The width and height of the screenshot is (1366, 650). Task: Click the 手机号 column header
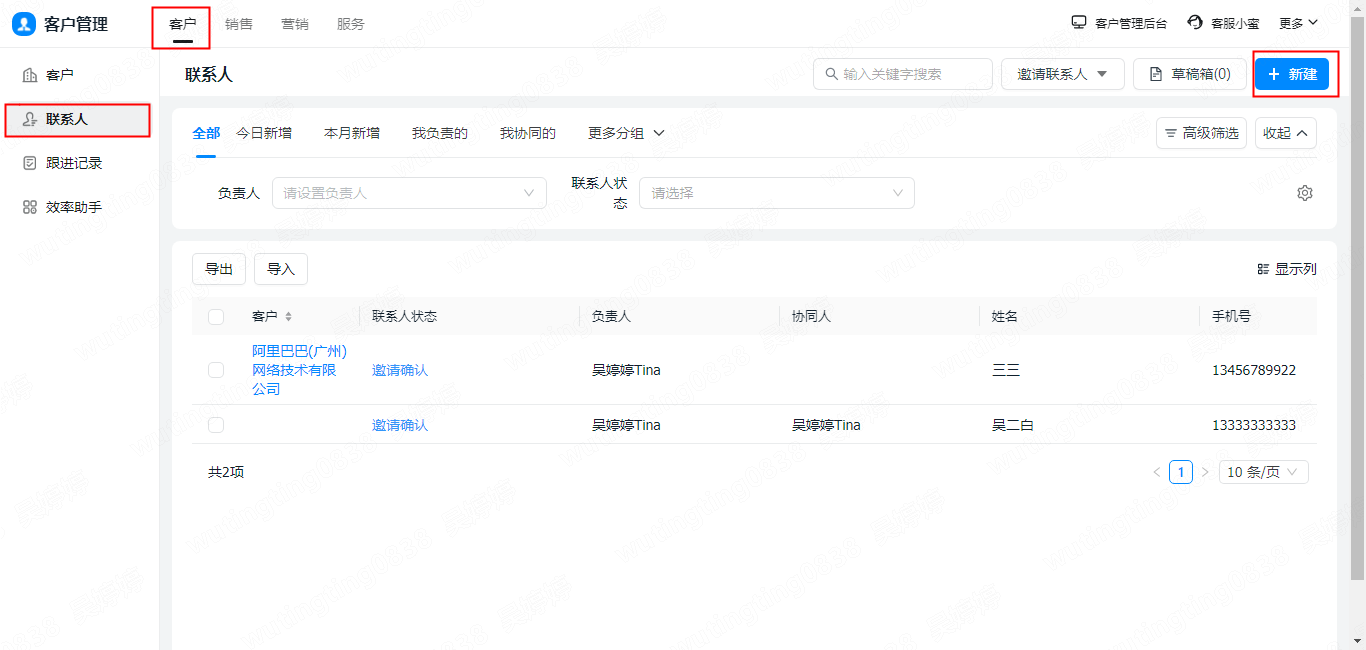coord(1231,316)
